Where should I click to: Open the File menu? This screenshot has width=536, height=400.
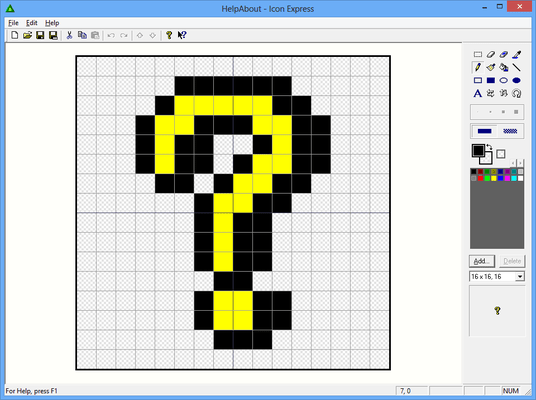tap(13, 23)
